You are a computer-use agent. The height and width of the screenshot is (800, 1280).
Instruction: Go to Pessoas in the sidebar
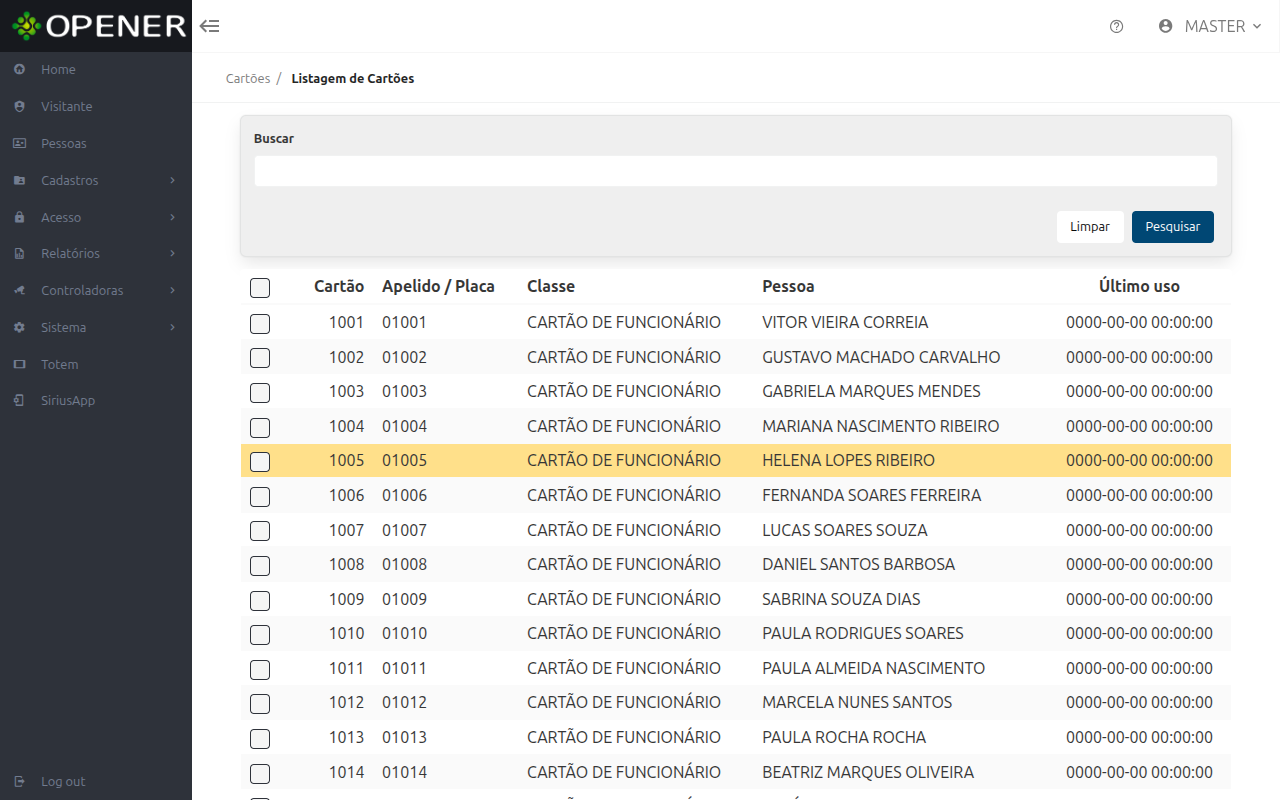pos(96,143)
